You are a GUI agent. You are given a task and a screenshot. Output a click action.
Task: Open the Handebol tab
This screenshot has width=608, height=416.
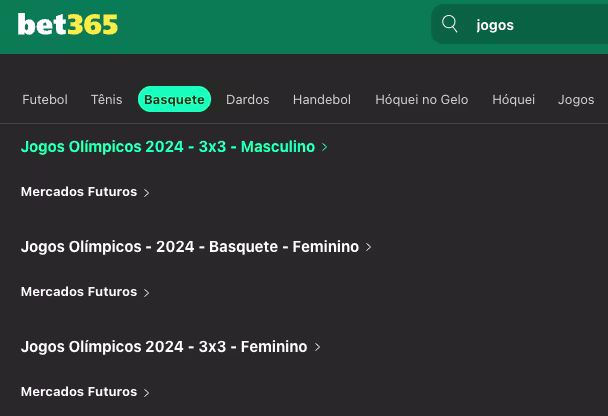click(322, 100)
